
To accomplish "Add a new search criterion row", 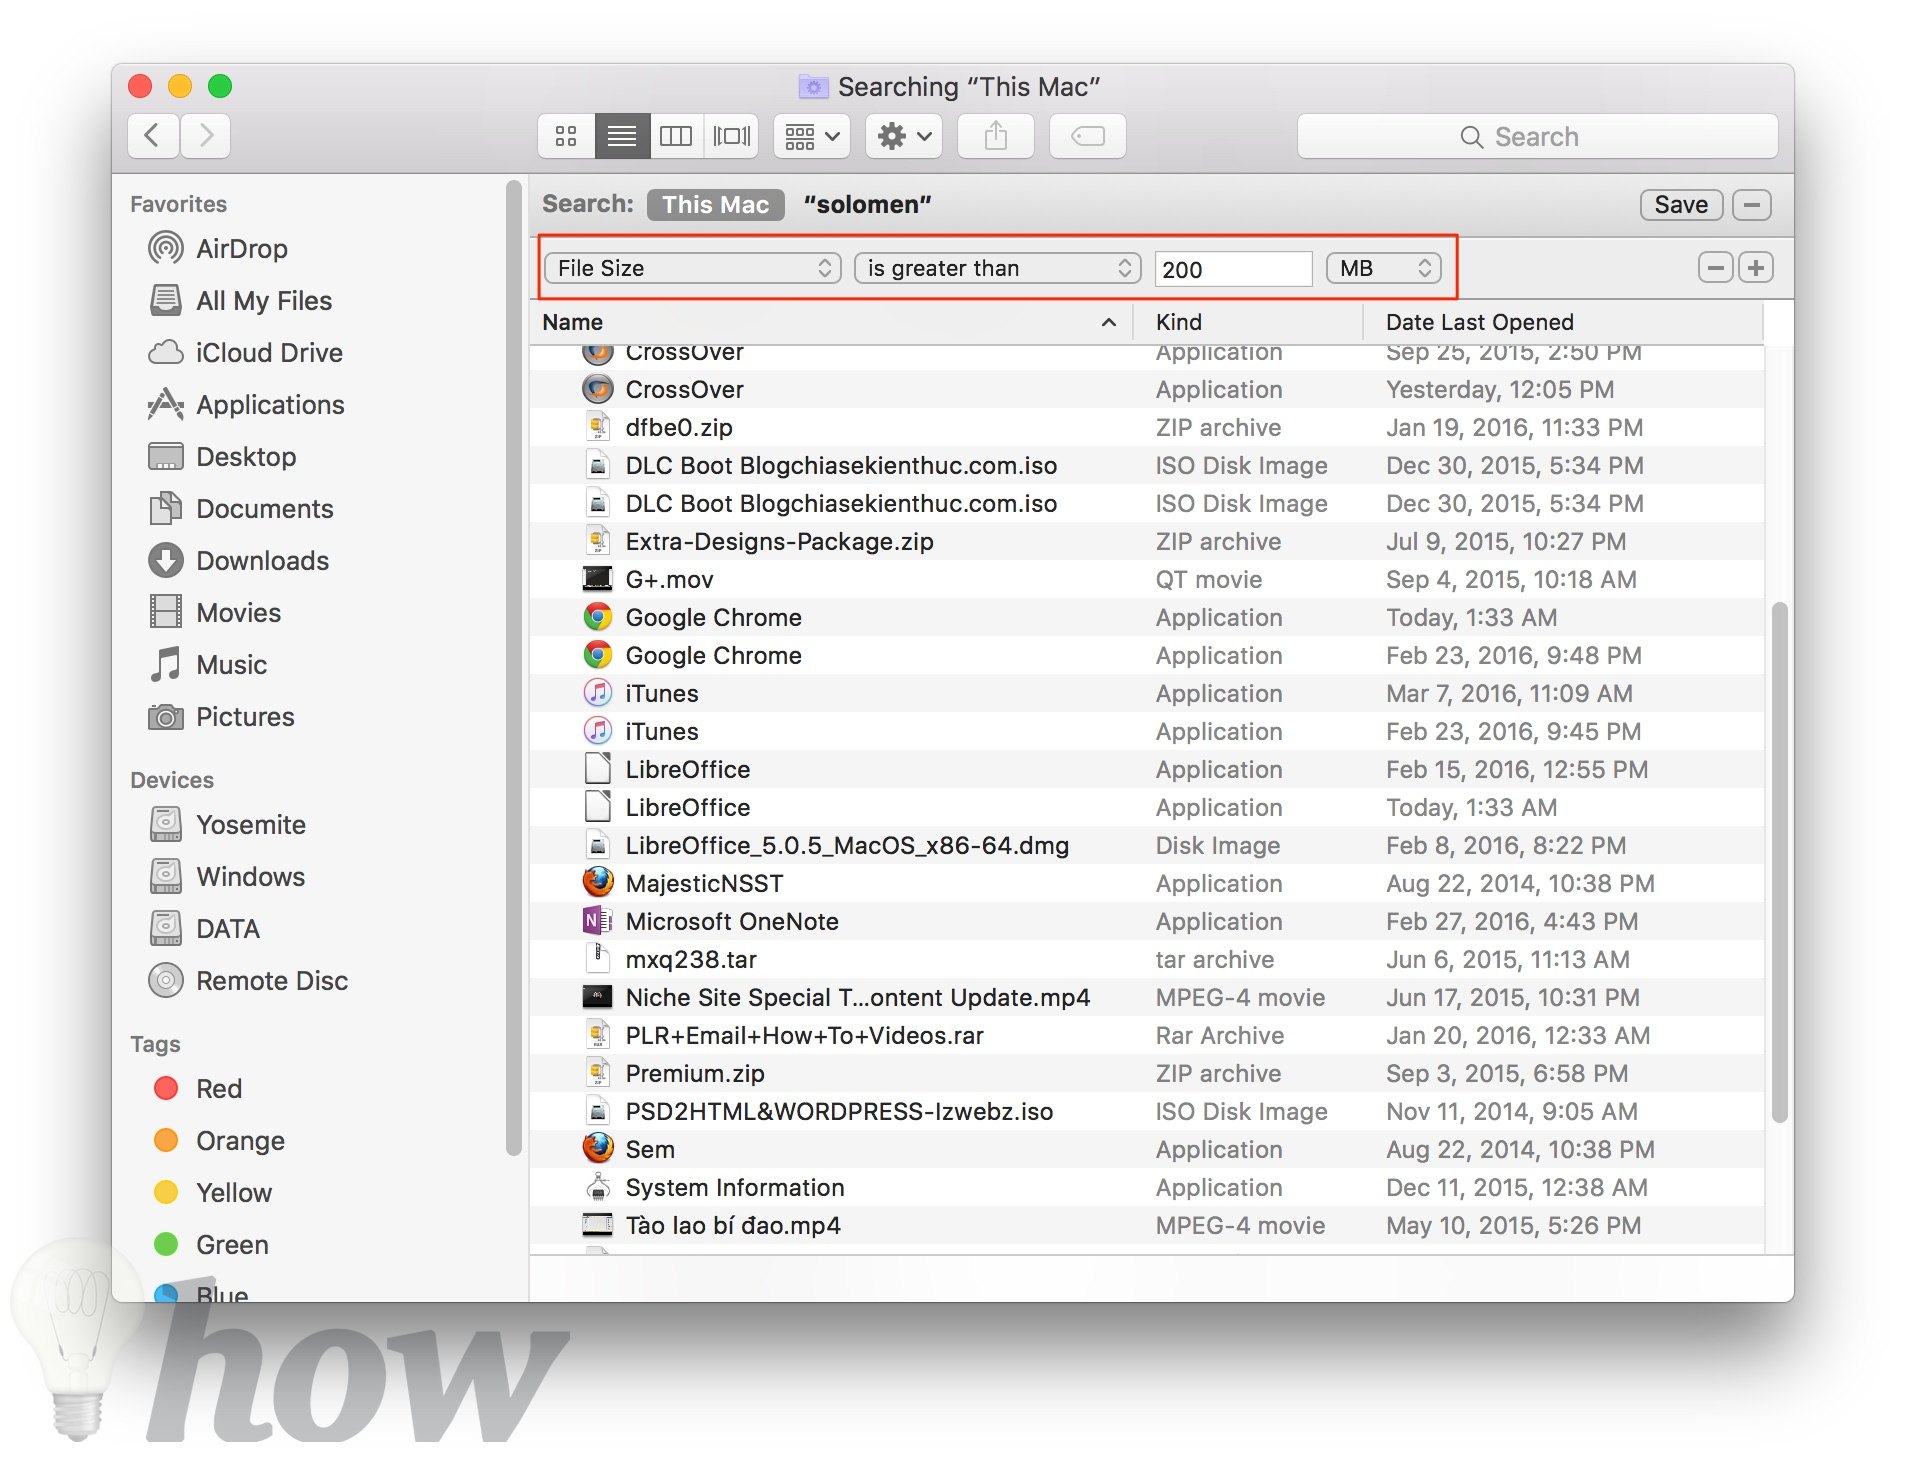I will [1756, 268].
